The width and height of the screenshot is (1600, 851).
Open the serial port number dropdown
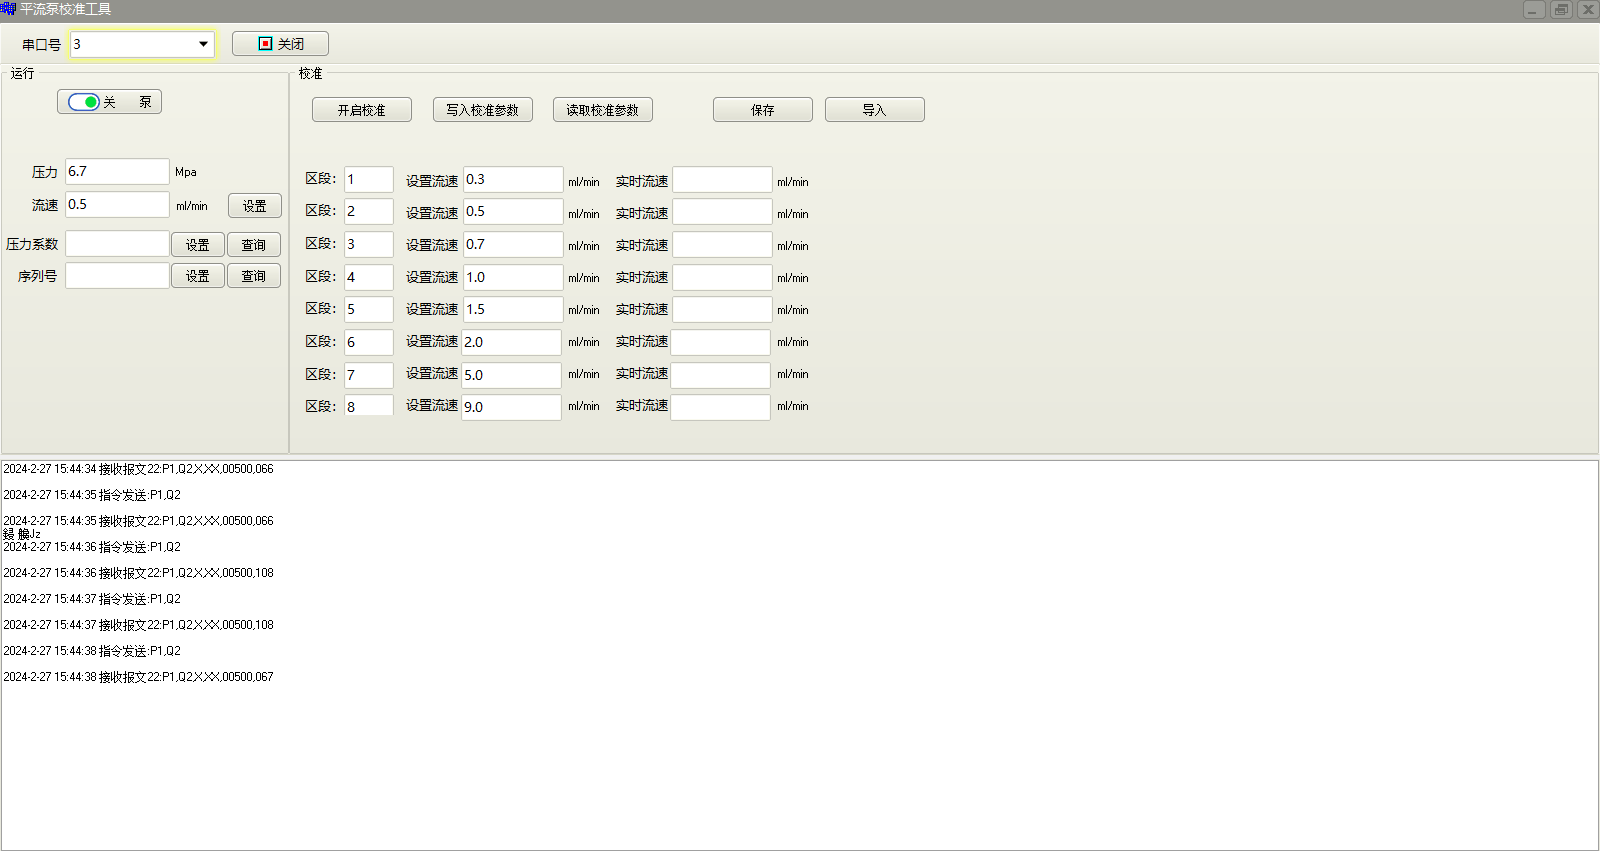pos(203,44)
